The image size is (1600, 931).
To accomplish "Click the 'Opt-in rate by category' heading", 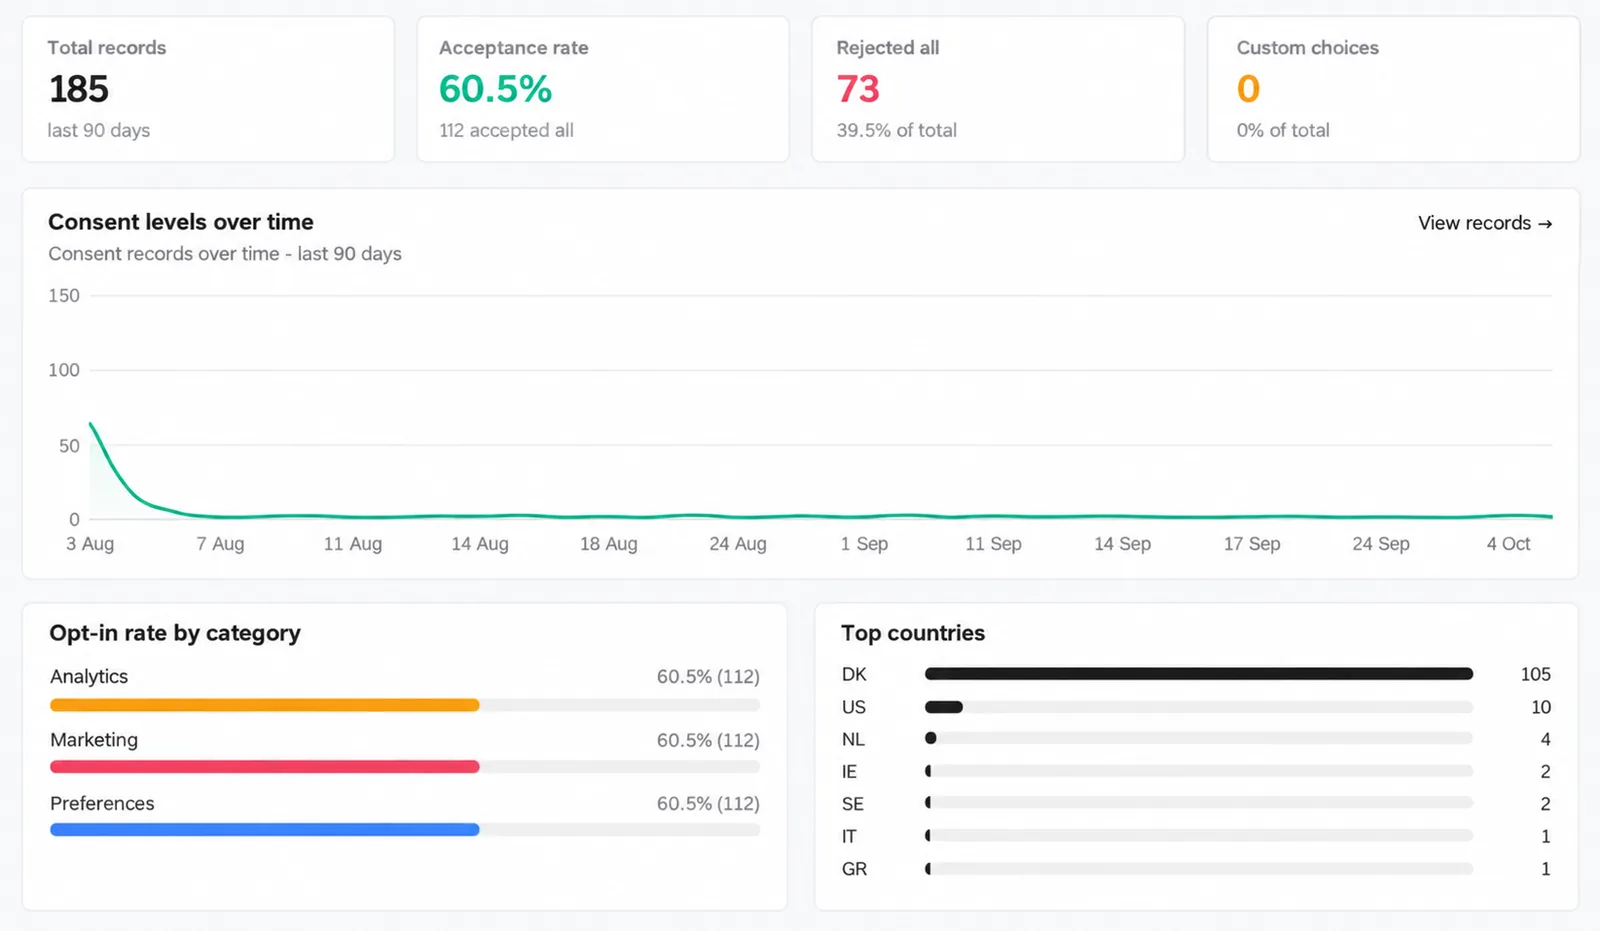I will click(x=175, y=633).
